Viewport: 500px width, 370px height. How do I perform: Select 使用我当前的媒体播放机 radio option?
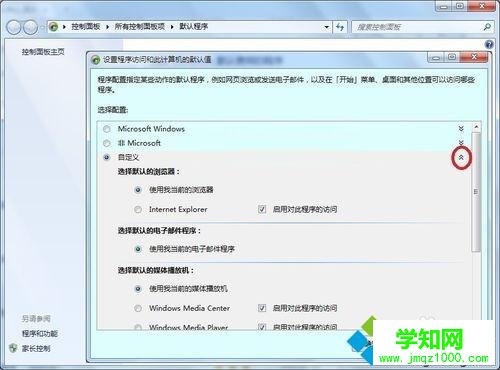coord(138,289)
